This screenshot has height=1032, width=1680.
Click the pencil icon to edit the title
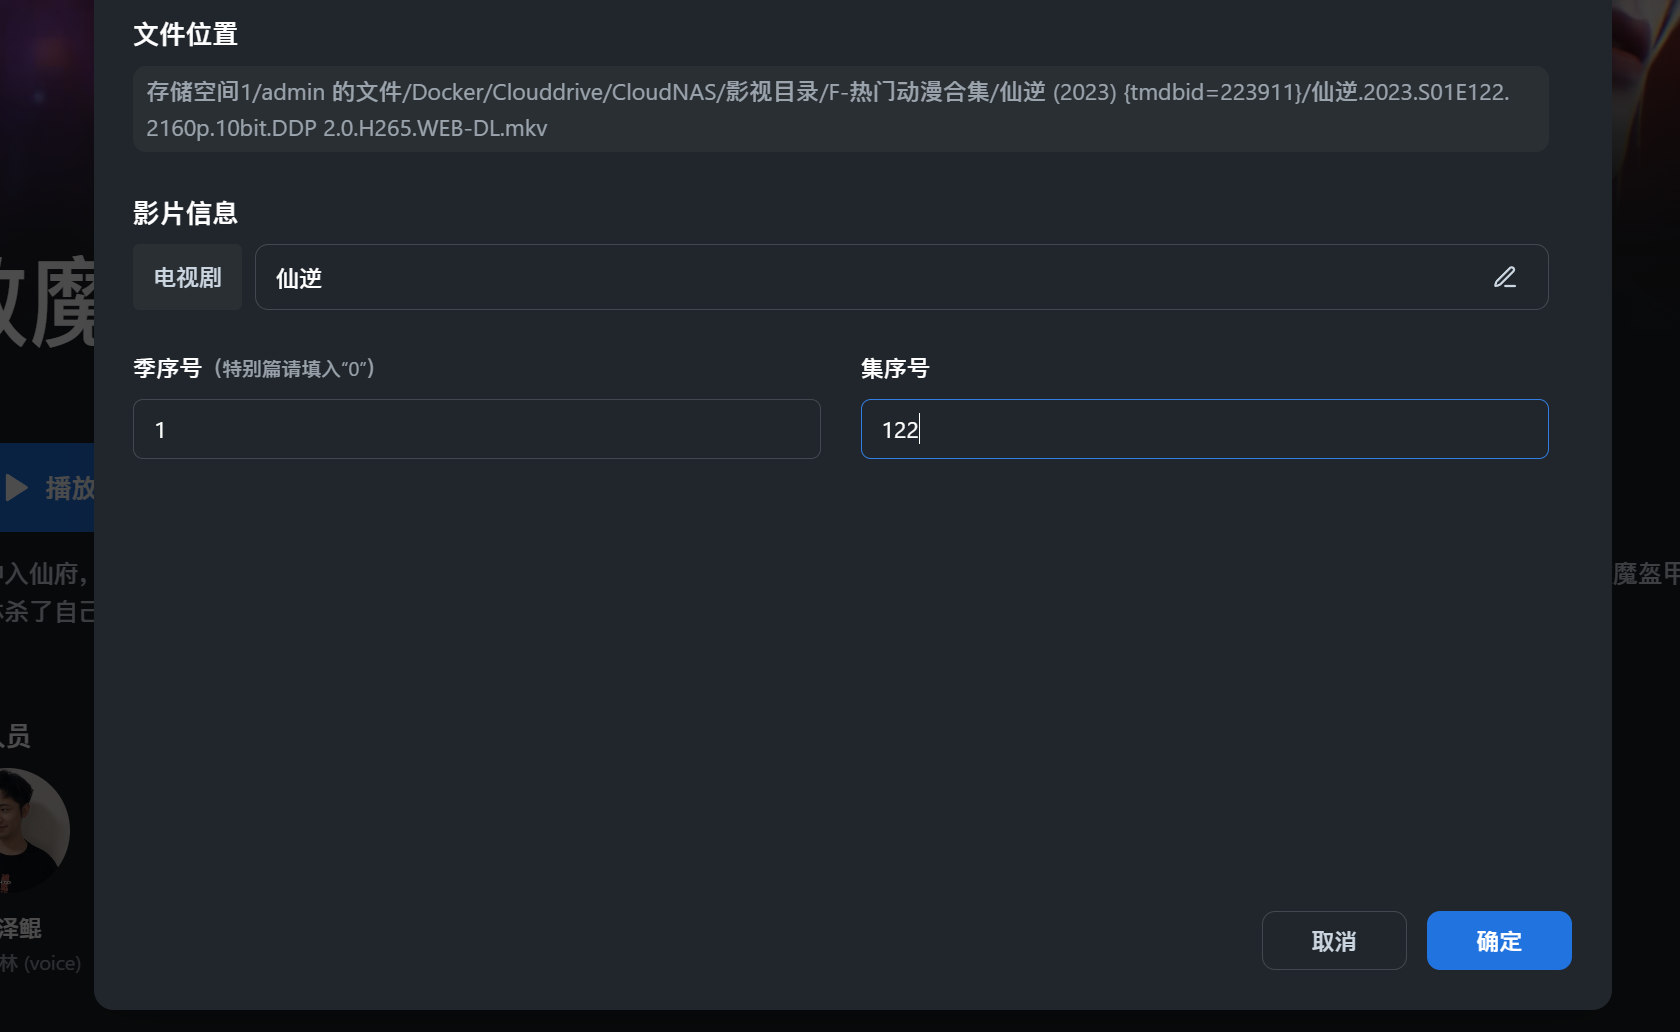click(1505, 277)
